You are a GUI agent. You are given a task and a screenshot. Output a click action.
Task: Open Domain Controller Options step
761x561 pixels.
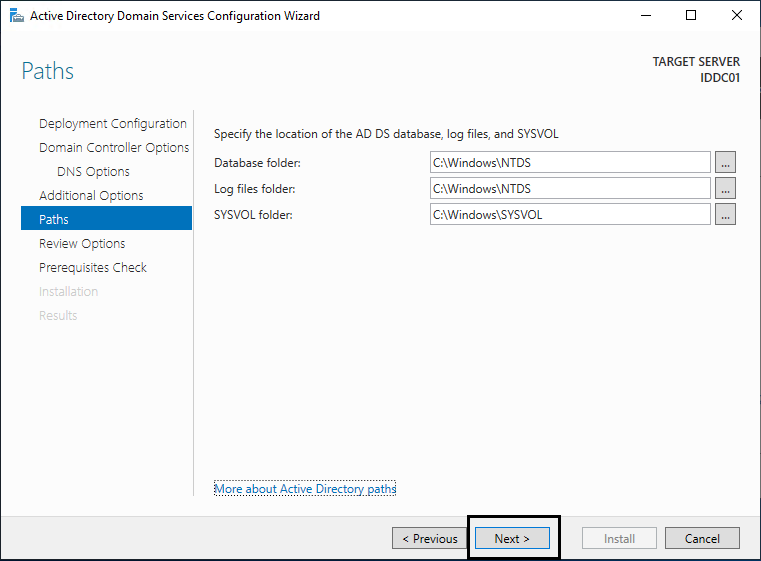pos(114,148)
